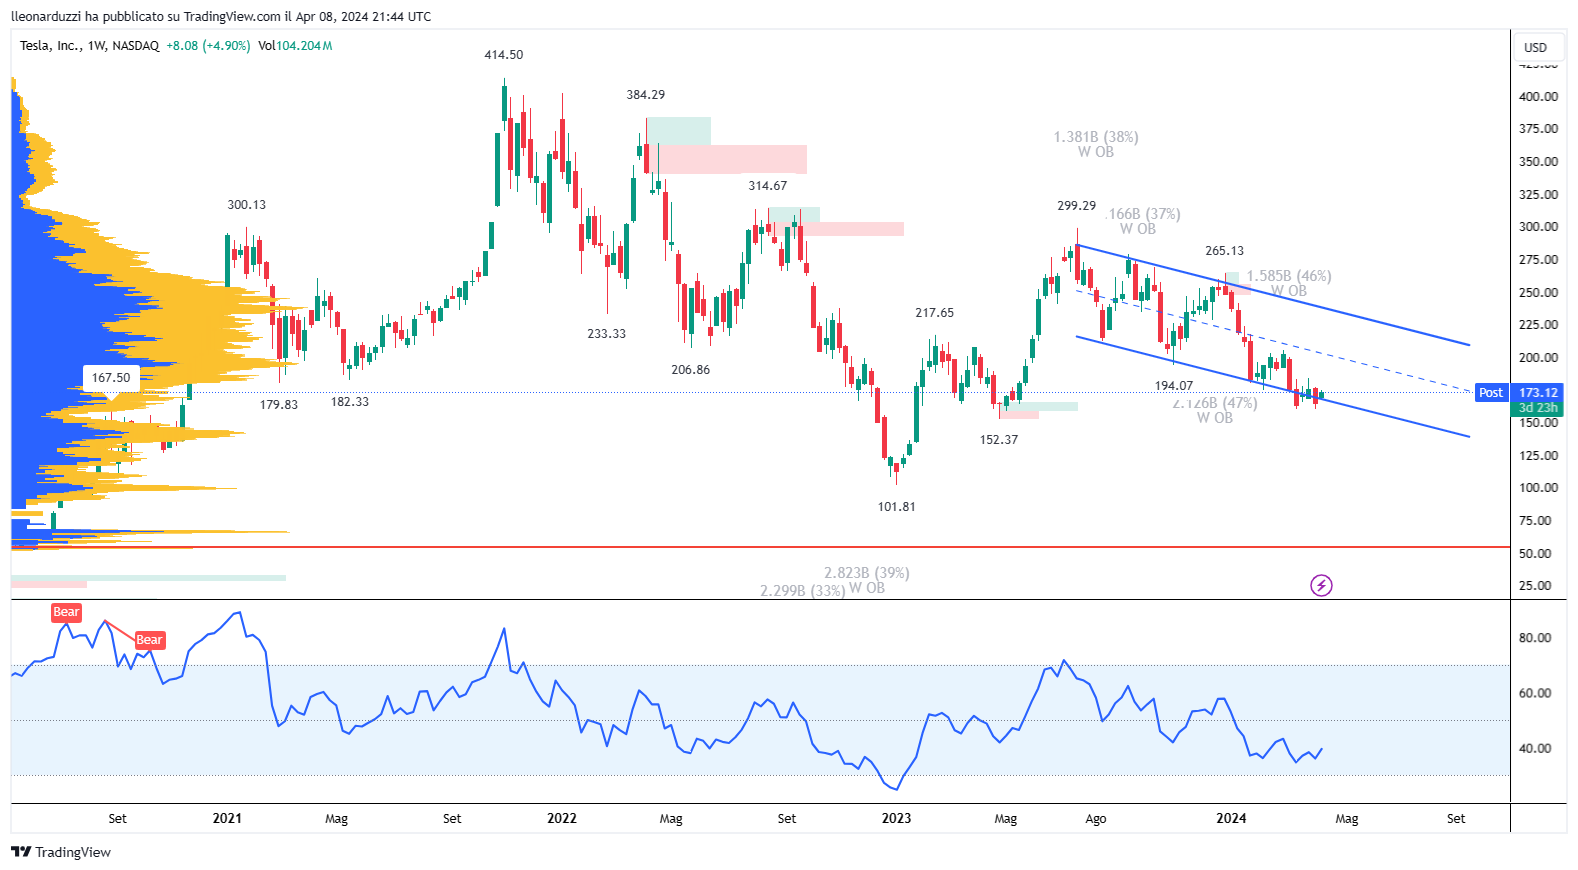Click the 1.381B (38%) W OB label
Viewport: 1578px width, 870px height.
[1096, 144]
